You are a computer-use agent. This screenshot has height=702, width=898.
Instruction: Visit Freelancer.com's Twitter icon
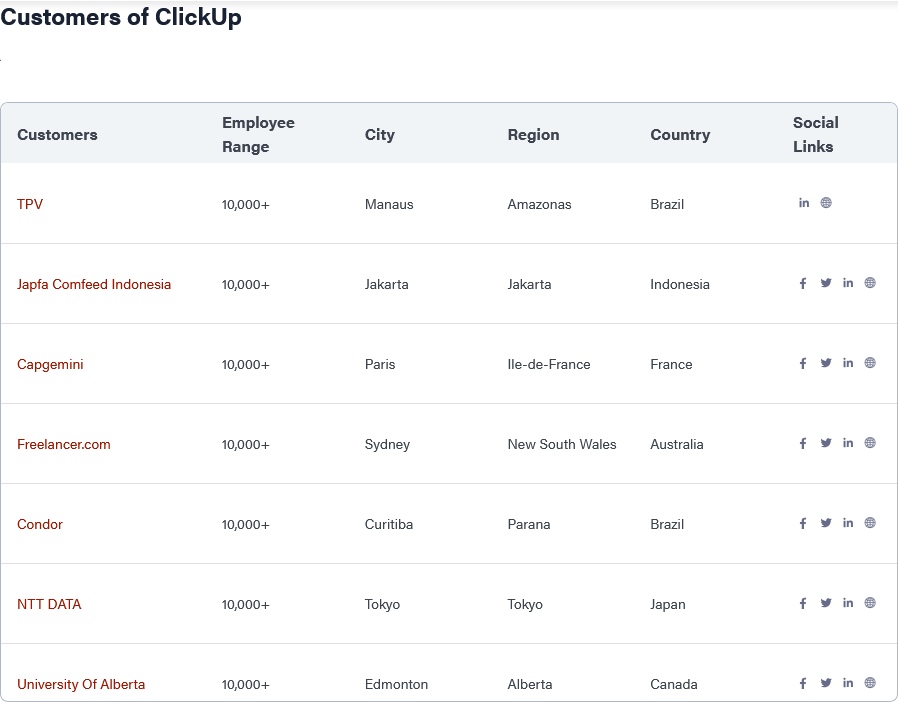826,443
